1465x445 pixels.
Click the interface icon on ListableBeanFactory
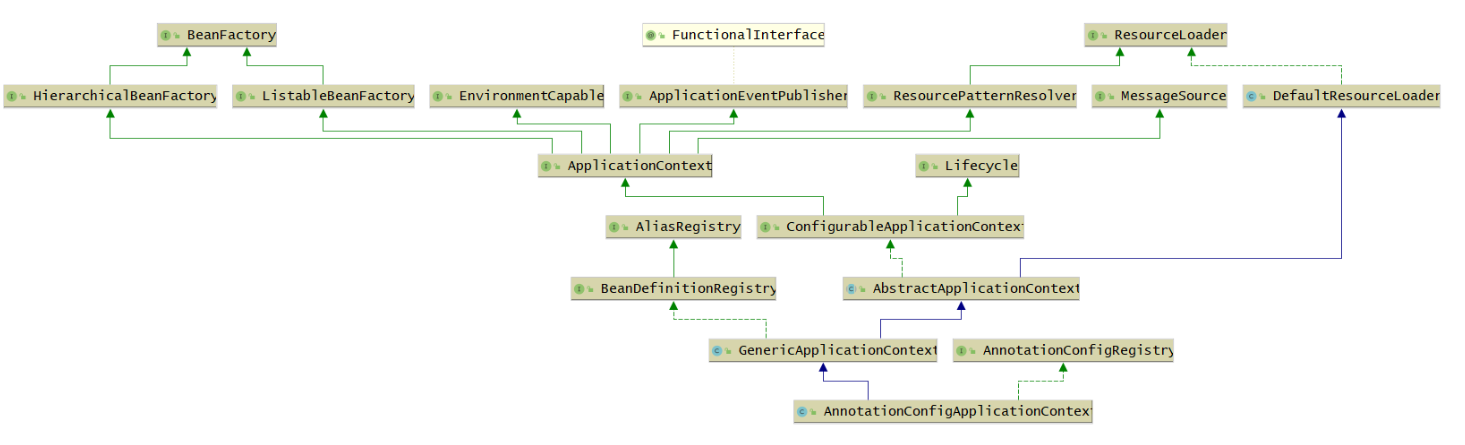[x=243, y=96]
